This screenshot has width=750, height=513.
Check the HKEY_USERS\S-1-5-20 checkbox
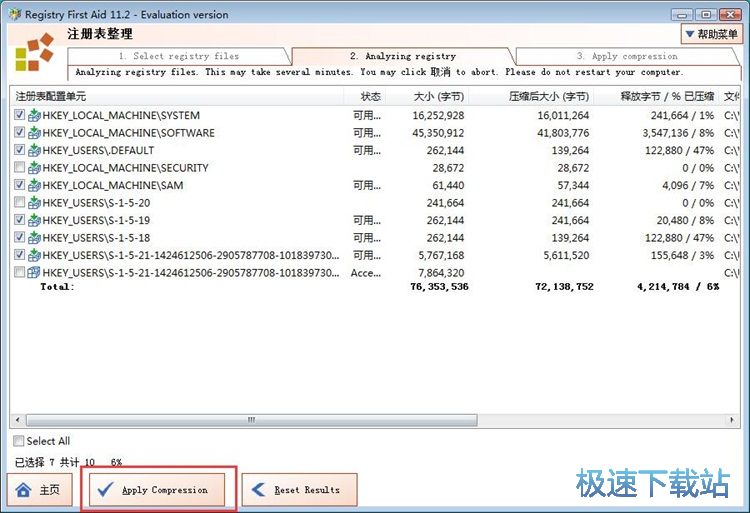tap(19, 202)
